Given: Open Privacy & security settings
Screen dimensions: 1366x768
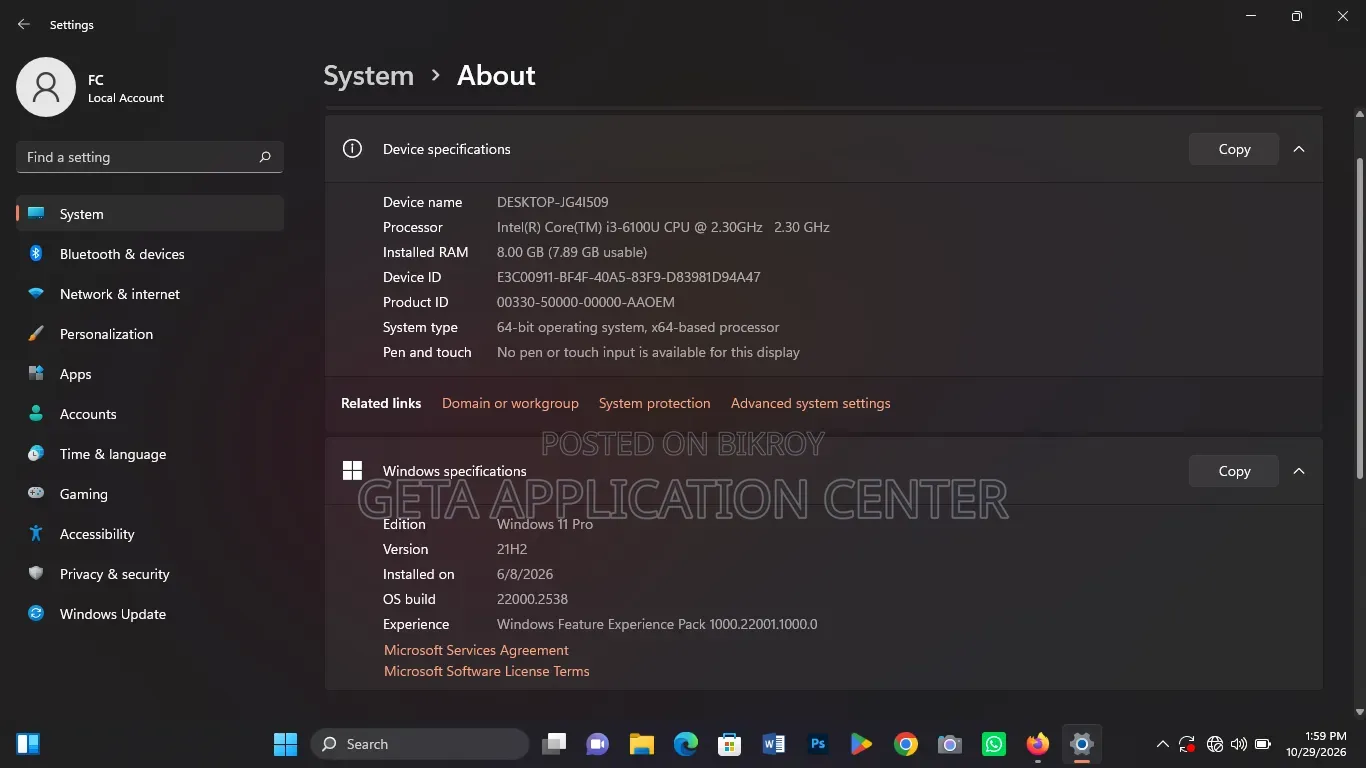Looking at the screenshot, I should click(150, 574).
